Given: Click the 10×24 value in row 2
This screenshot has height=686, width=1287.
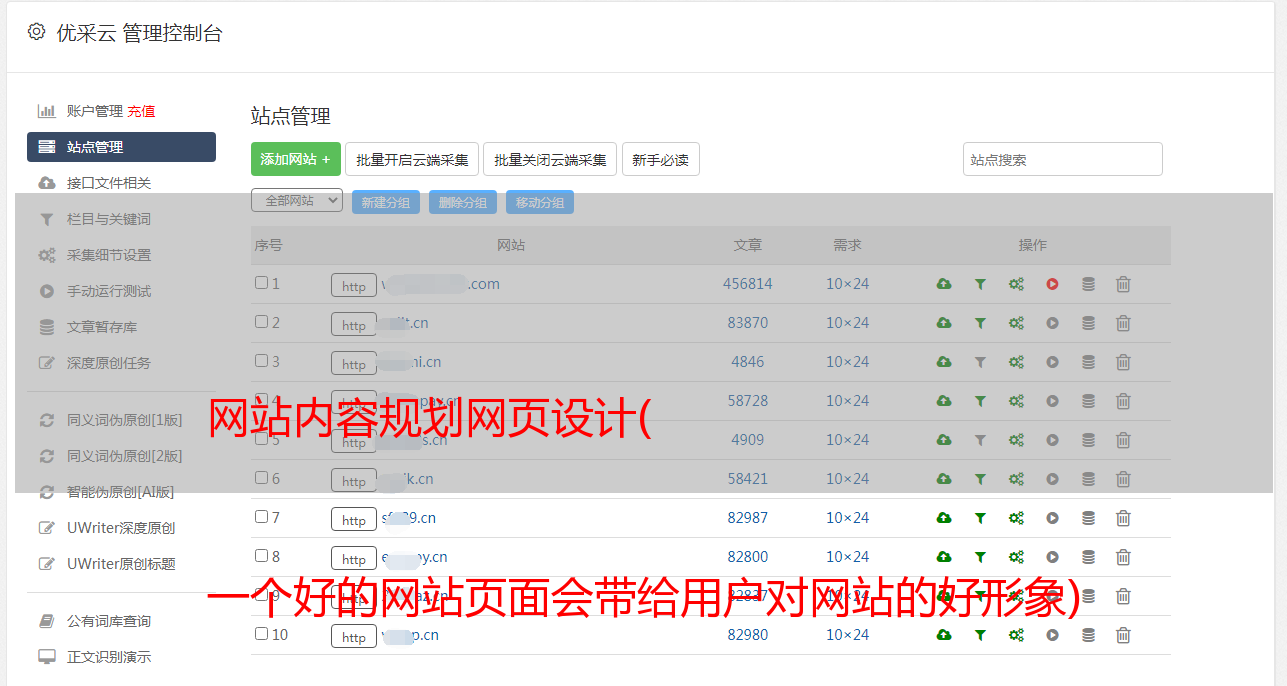Looking at the screenshot, I should 847,323.
